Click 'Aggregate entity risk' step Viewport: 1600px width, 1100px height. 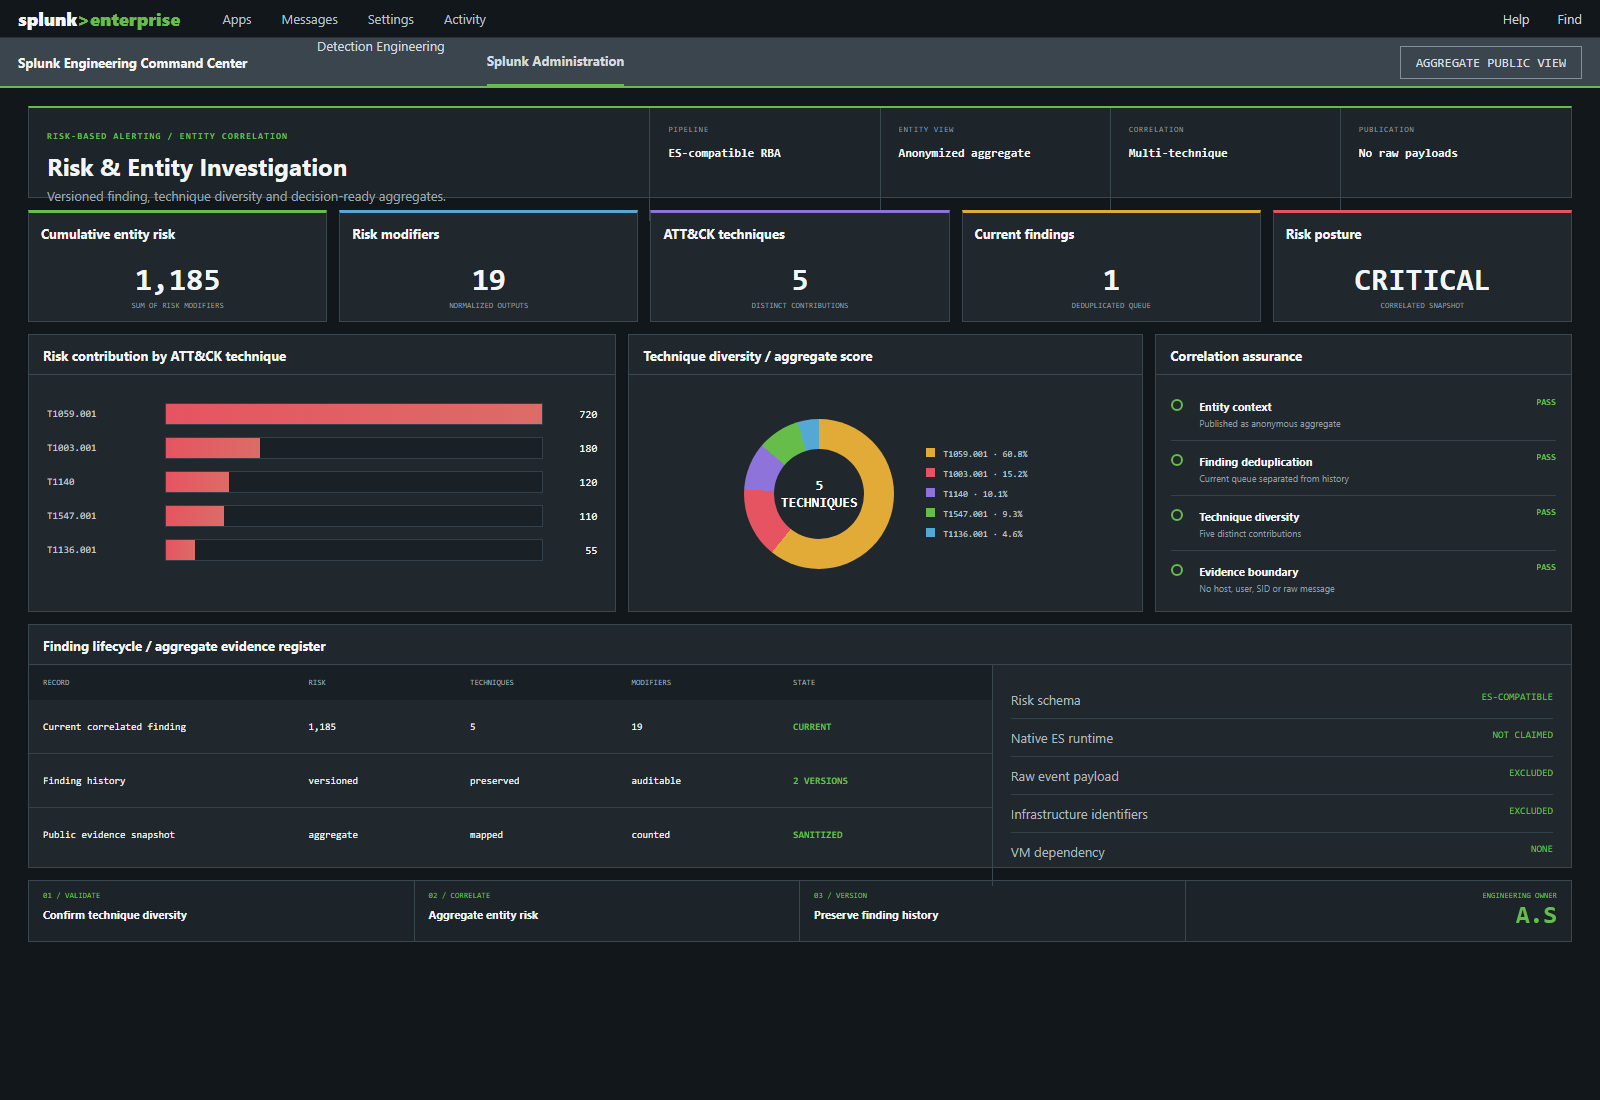[x=483, y=915]
